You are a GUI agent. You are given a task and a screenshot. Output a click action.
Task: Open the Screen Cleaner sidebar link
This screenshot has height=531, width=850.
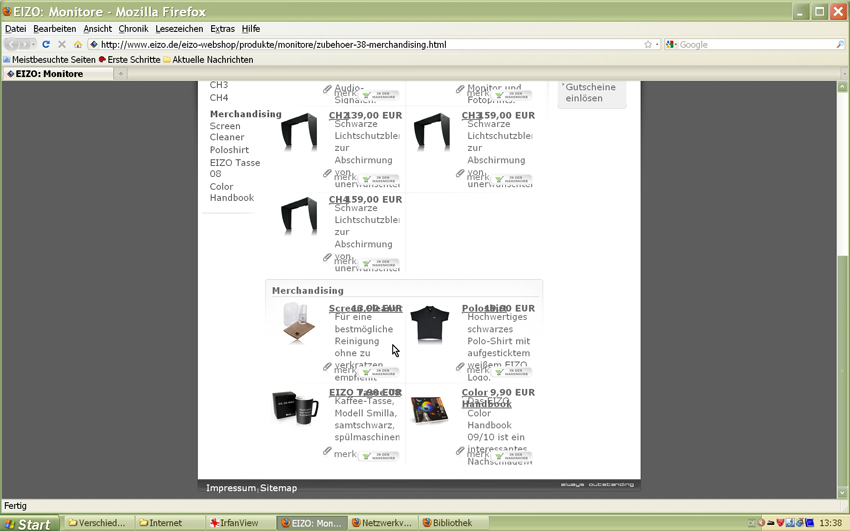pos(227,132)
